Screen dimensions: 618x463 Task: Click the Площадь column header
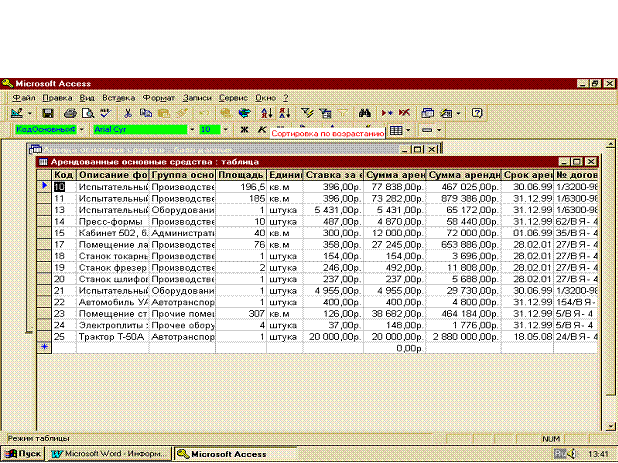[x=240, y=175]
